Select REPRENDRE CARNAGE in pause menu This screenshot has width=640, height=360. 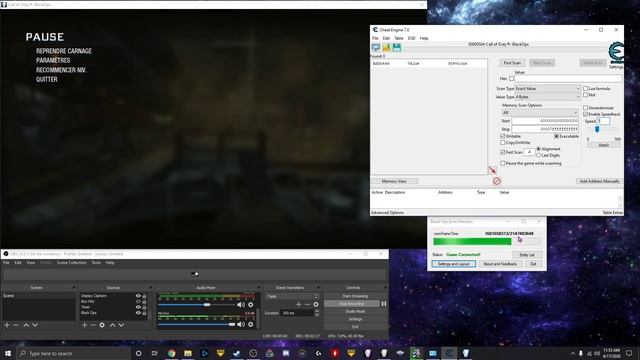(64, 51)
